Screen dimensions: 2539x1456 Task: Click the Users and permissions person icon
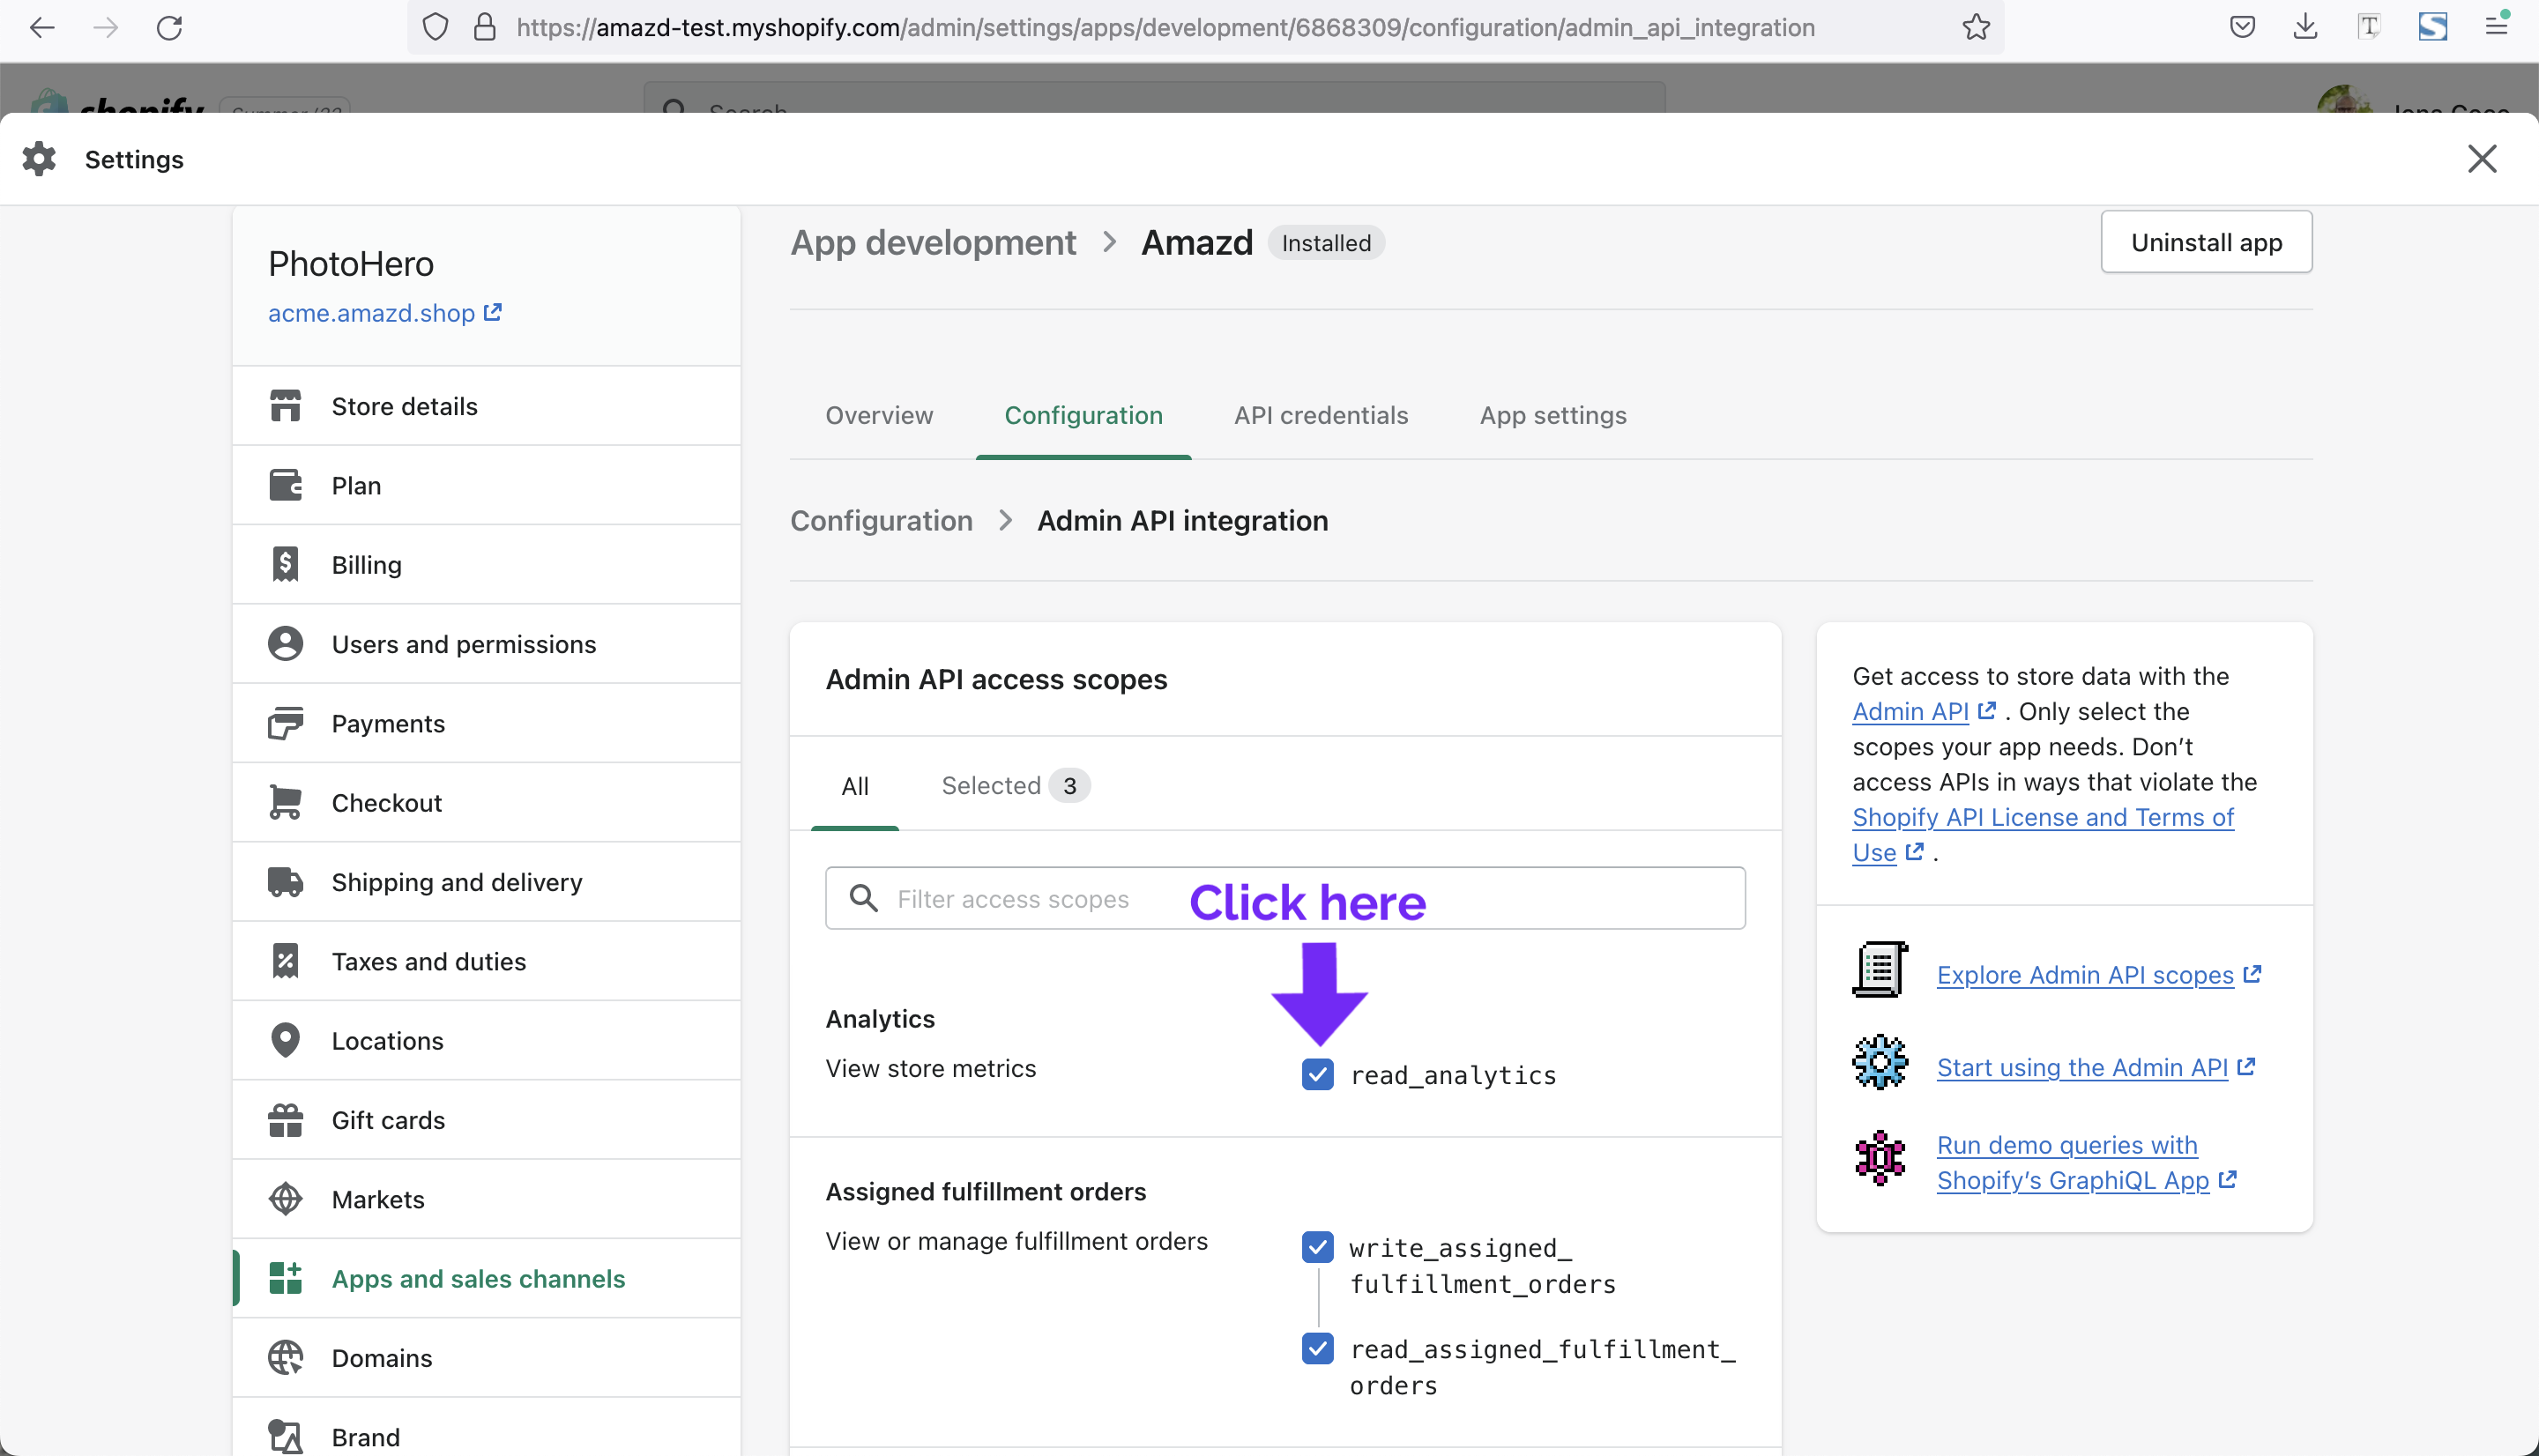pyautogui.click(x=285, y=644)
